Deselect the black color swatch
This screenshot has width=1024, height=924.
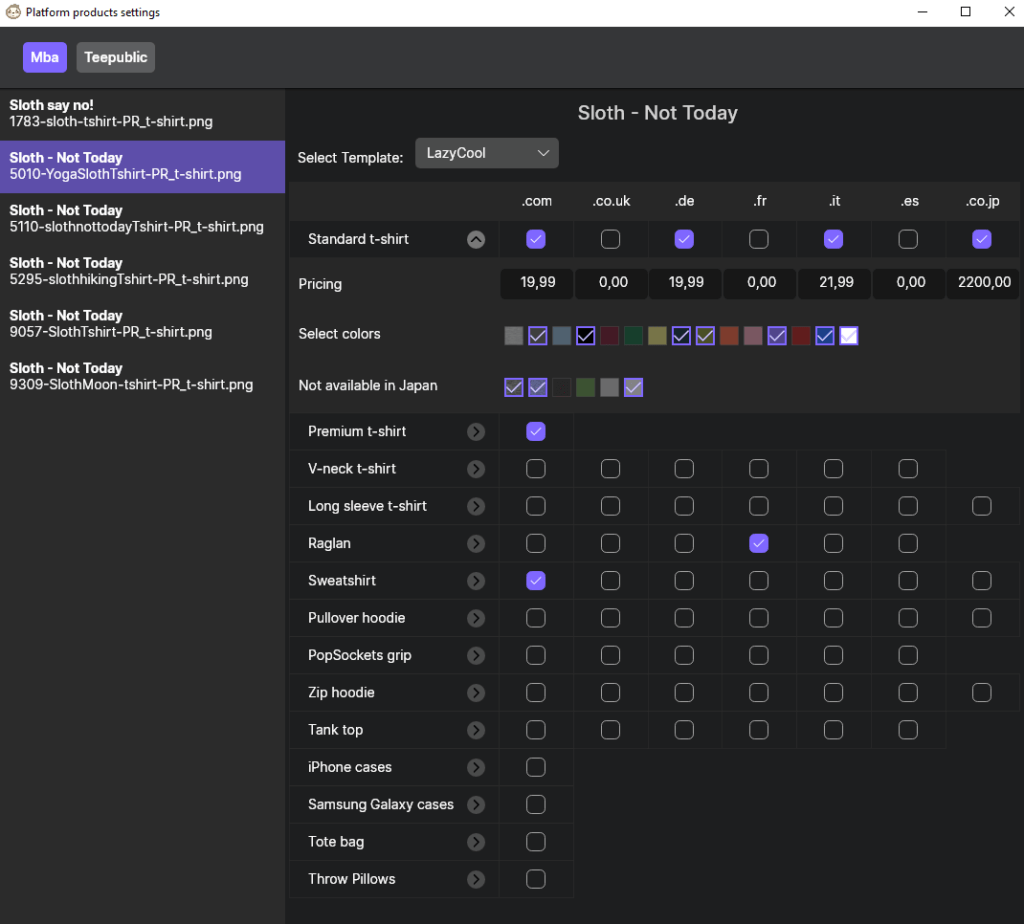pos(585,336)
